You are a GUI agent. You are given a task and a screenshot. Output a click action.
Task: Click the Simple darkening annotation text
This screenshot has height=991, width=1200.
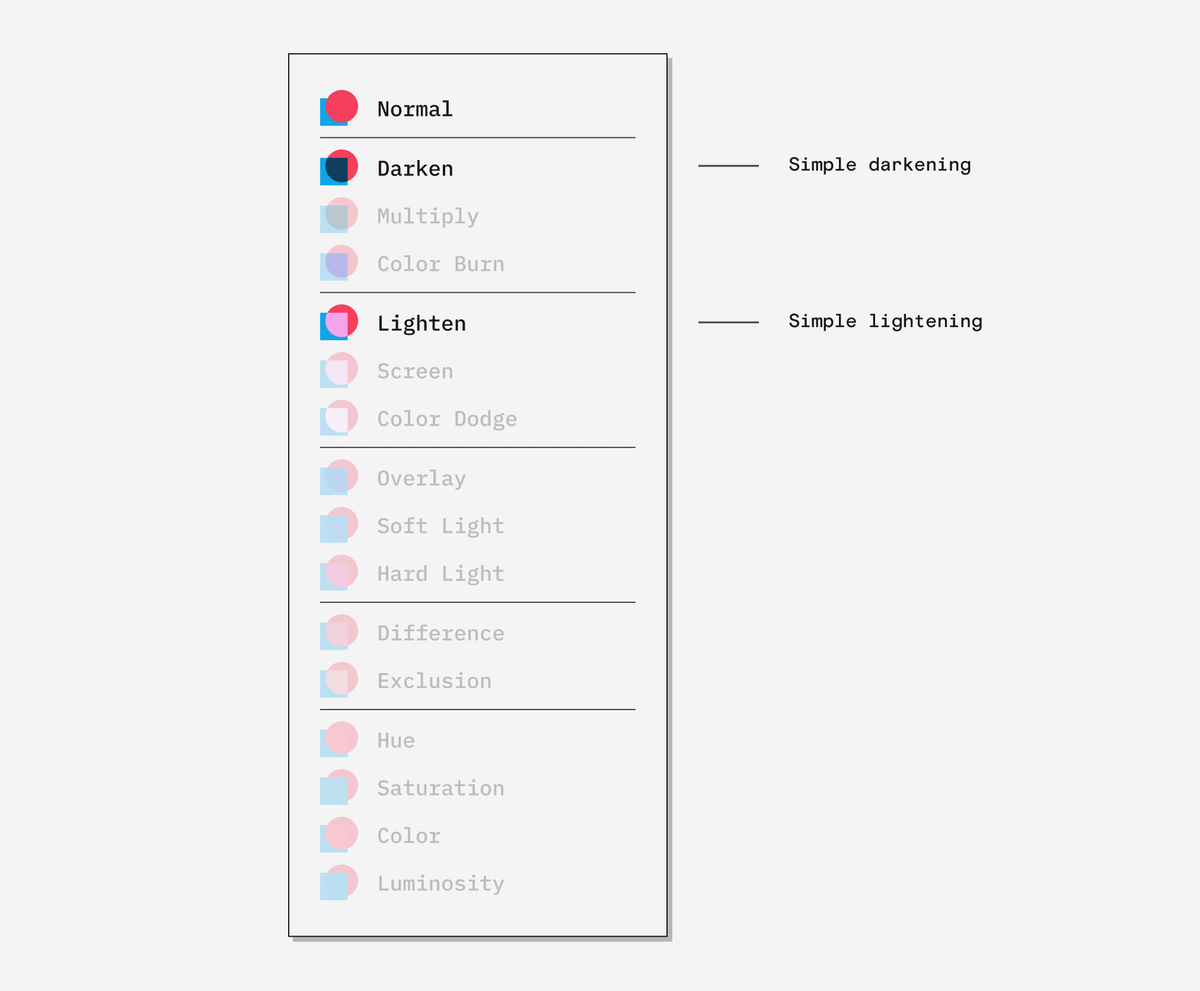[879, 165]
